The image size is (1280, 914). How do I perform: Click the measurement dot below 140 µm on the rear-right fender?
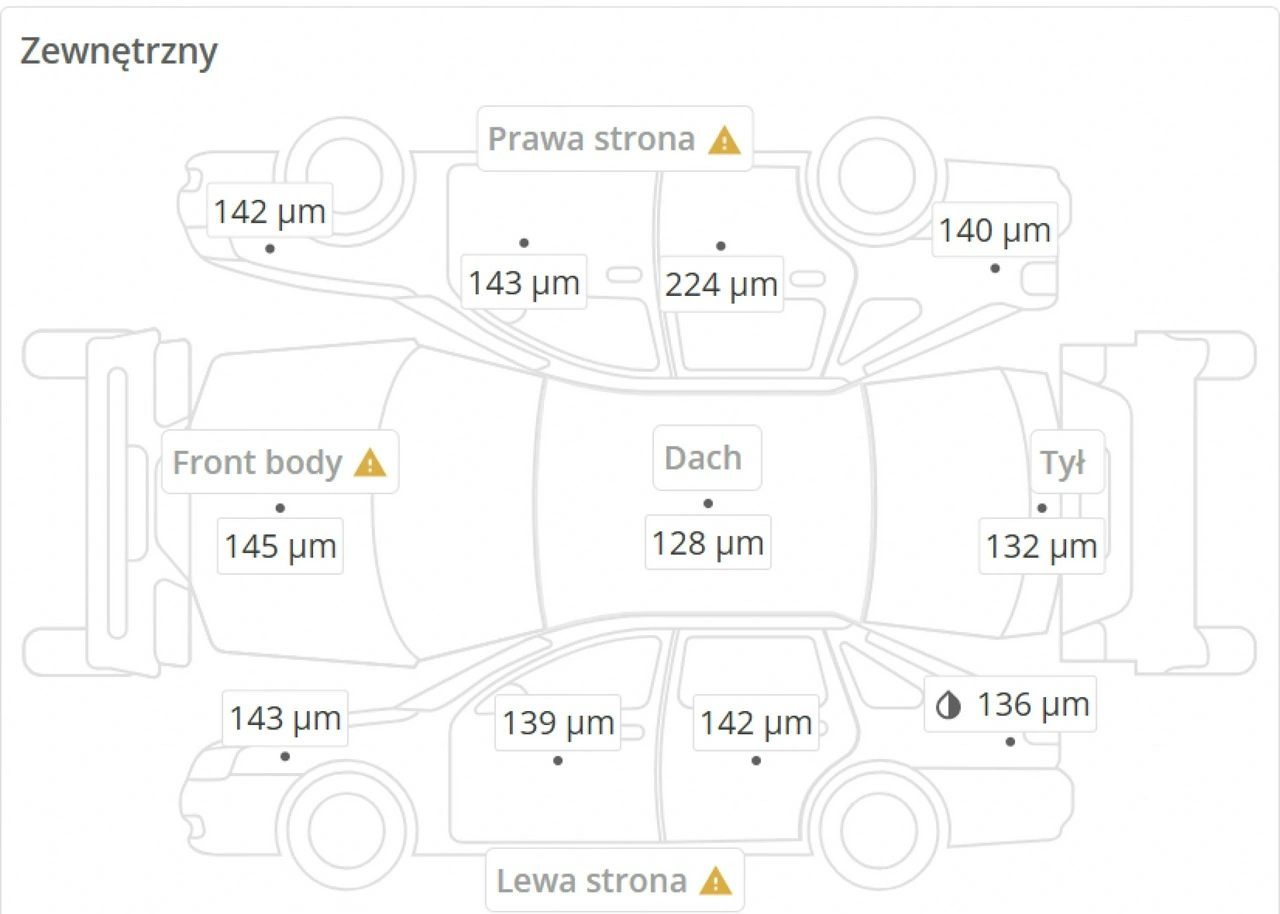point(995,268)
